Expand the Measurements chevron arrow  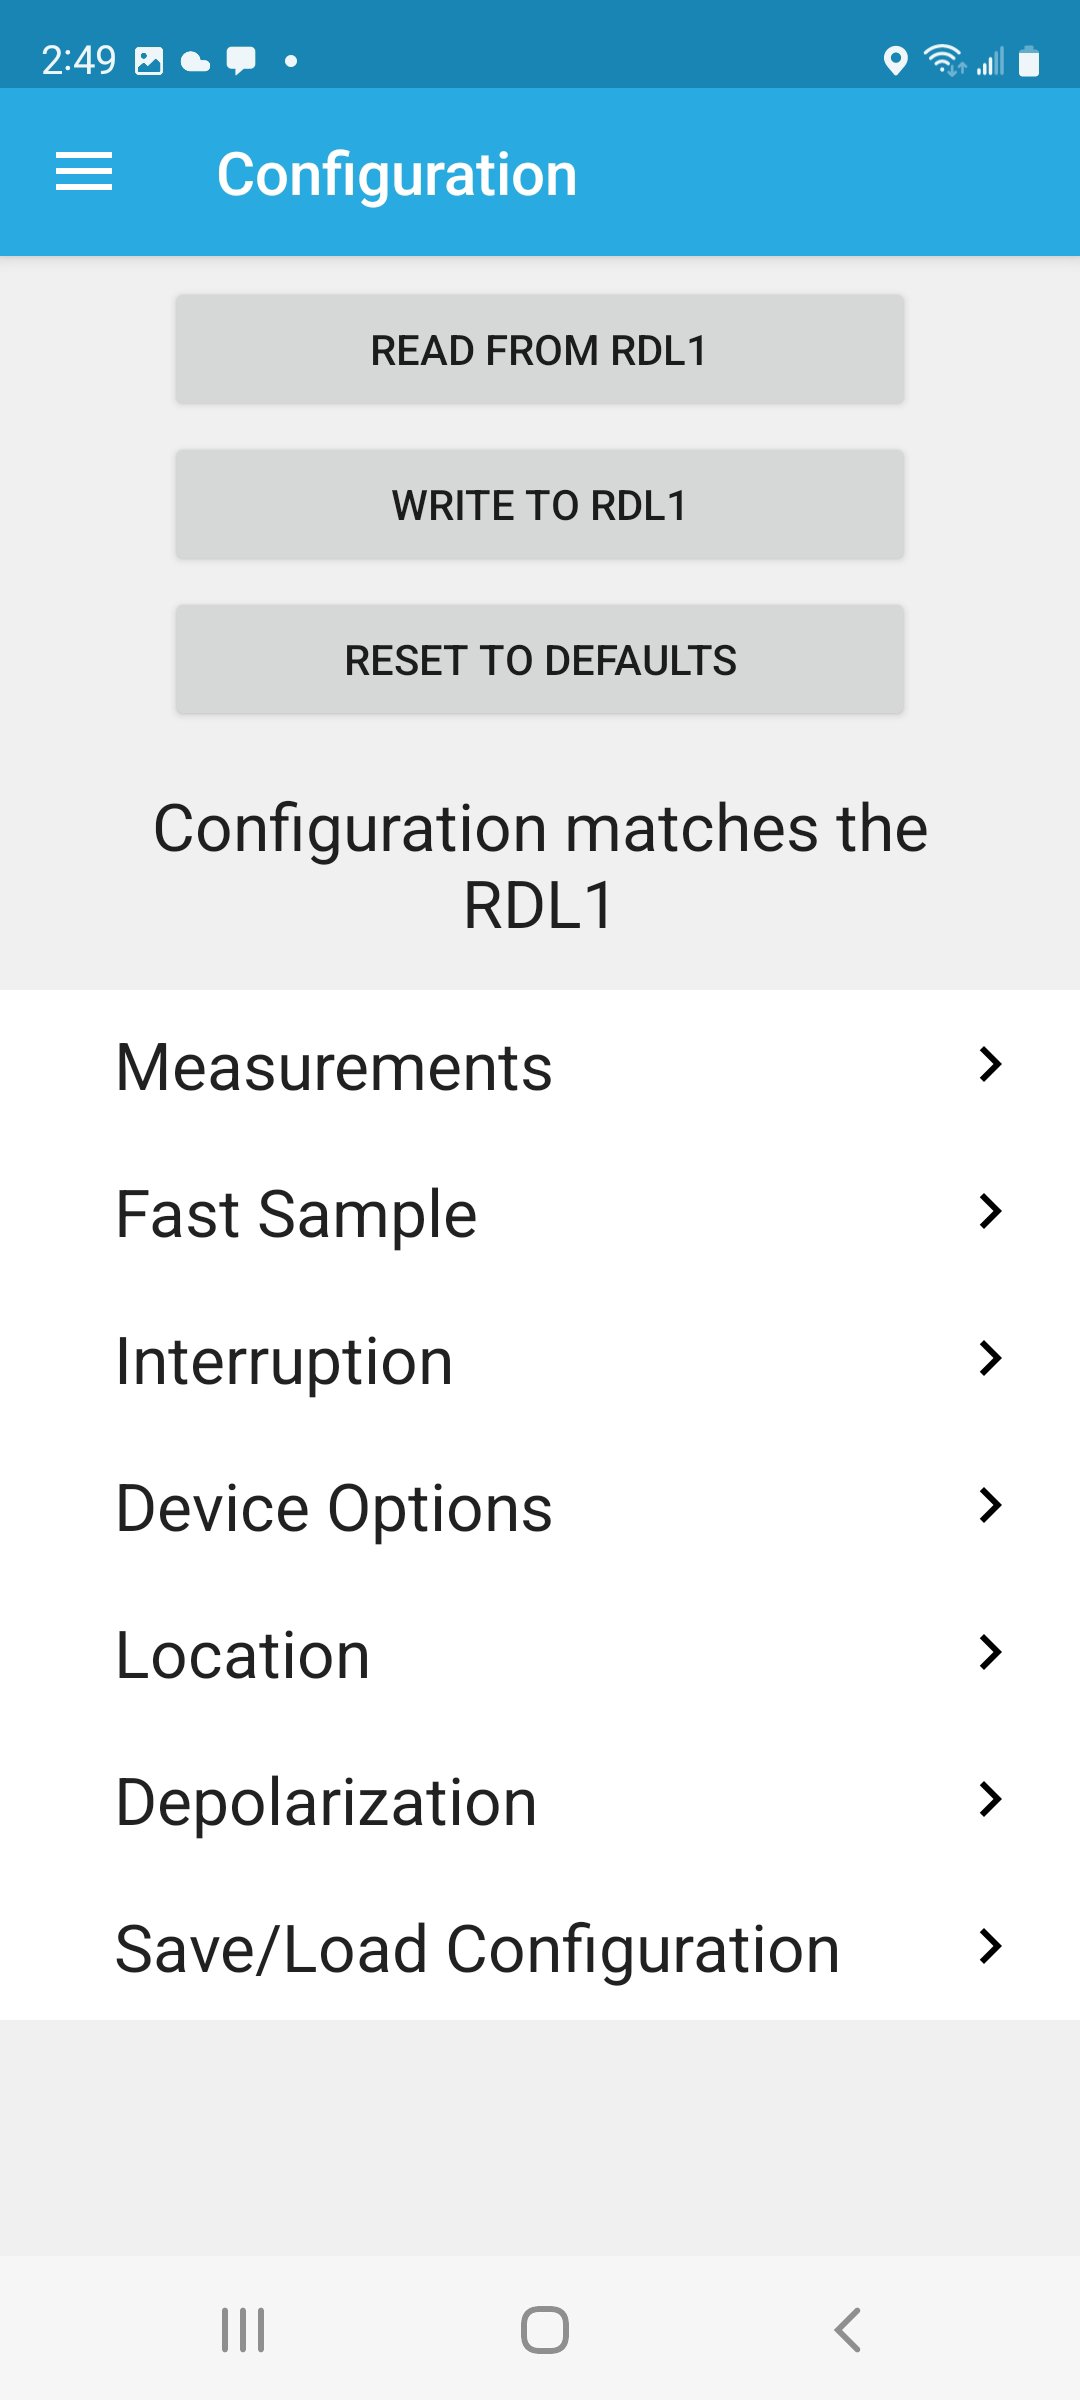tap(990, 1064)
